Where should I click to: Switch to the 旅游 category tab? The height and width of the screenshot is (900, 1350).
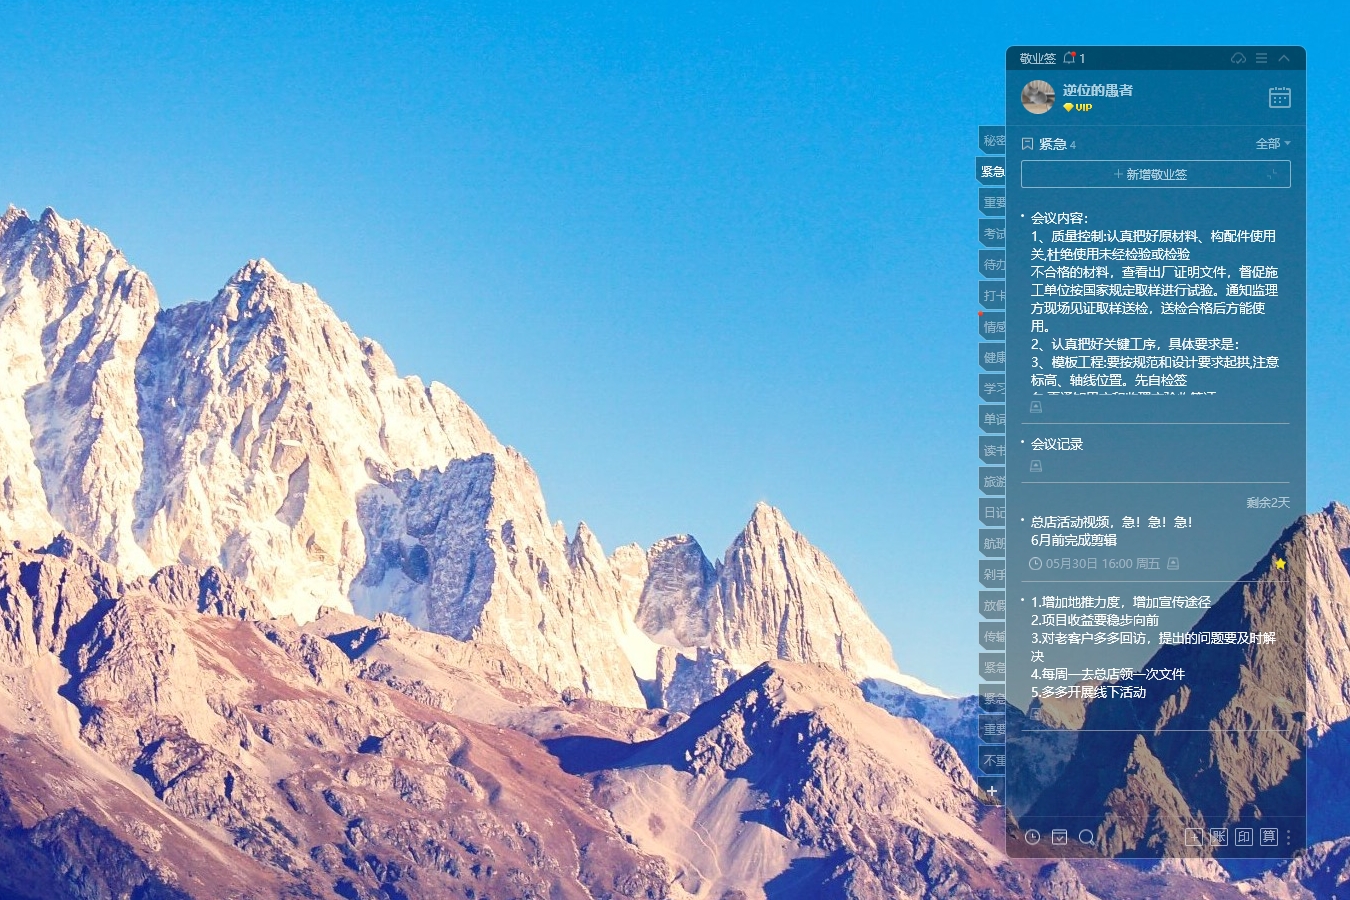[x=992, y=482]
